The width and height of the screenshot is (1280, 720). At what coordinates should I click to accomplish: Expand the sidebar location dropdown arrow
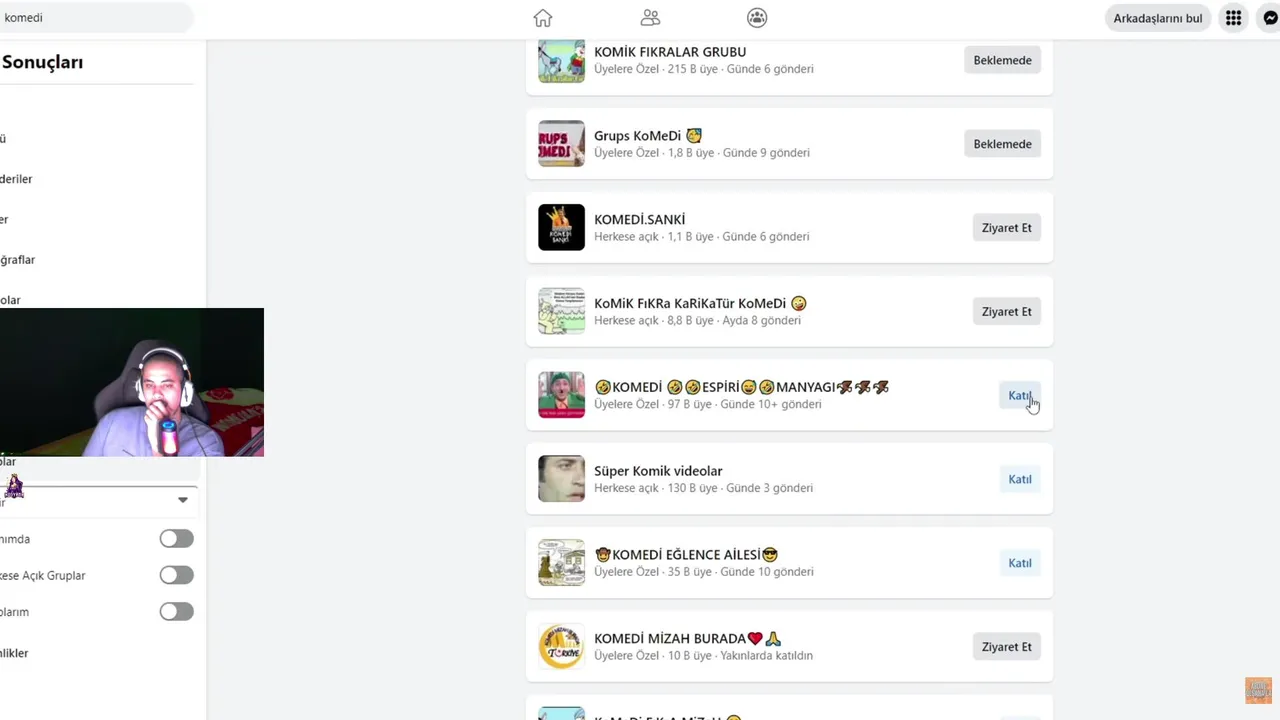(x=183, y=500)
